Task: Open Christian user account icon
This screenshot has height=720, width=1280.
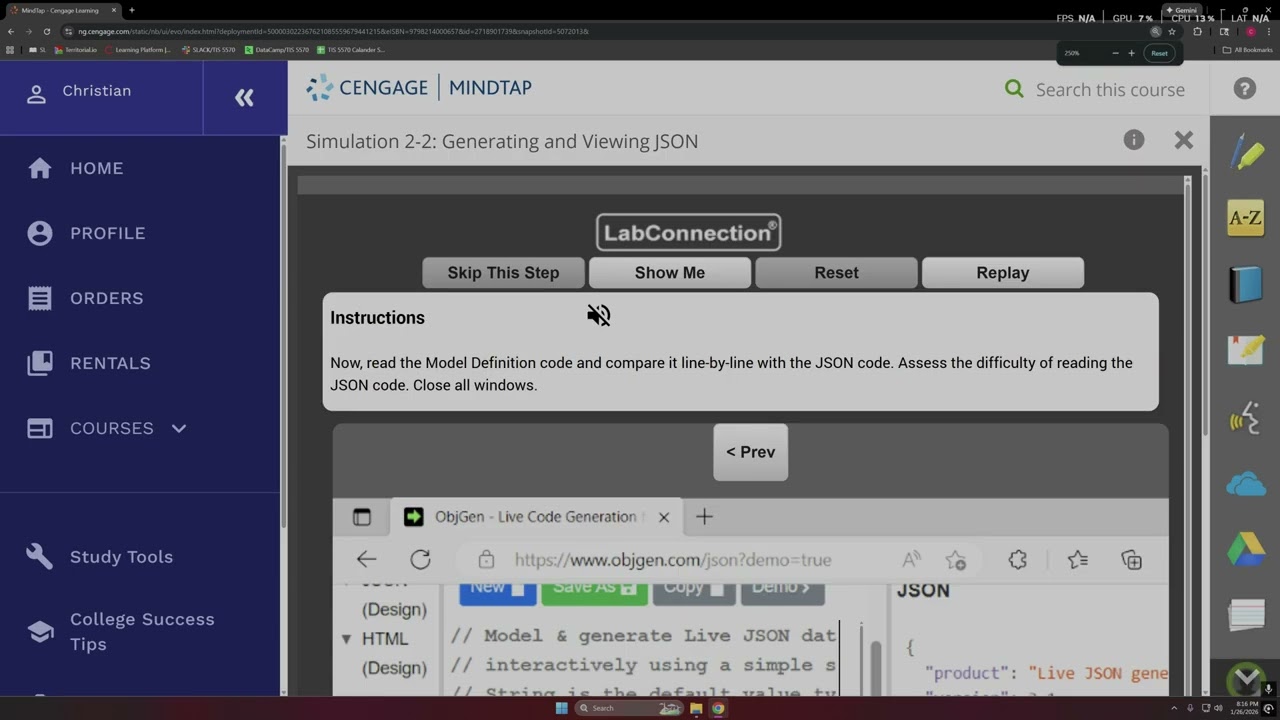Action: pyautogui.click(x=37, y=94)
